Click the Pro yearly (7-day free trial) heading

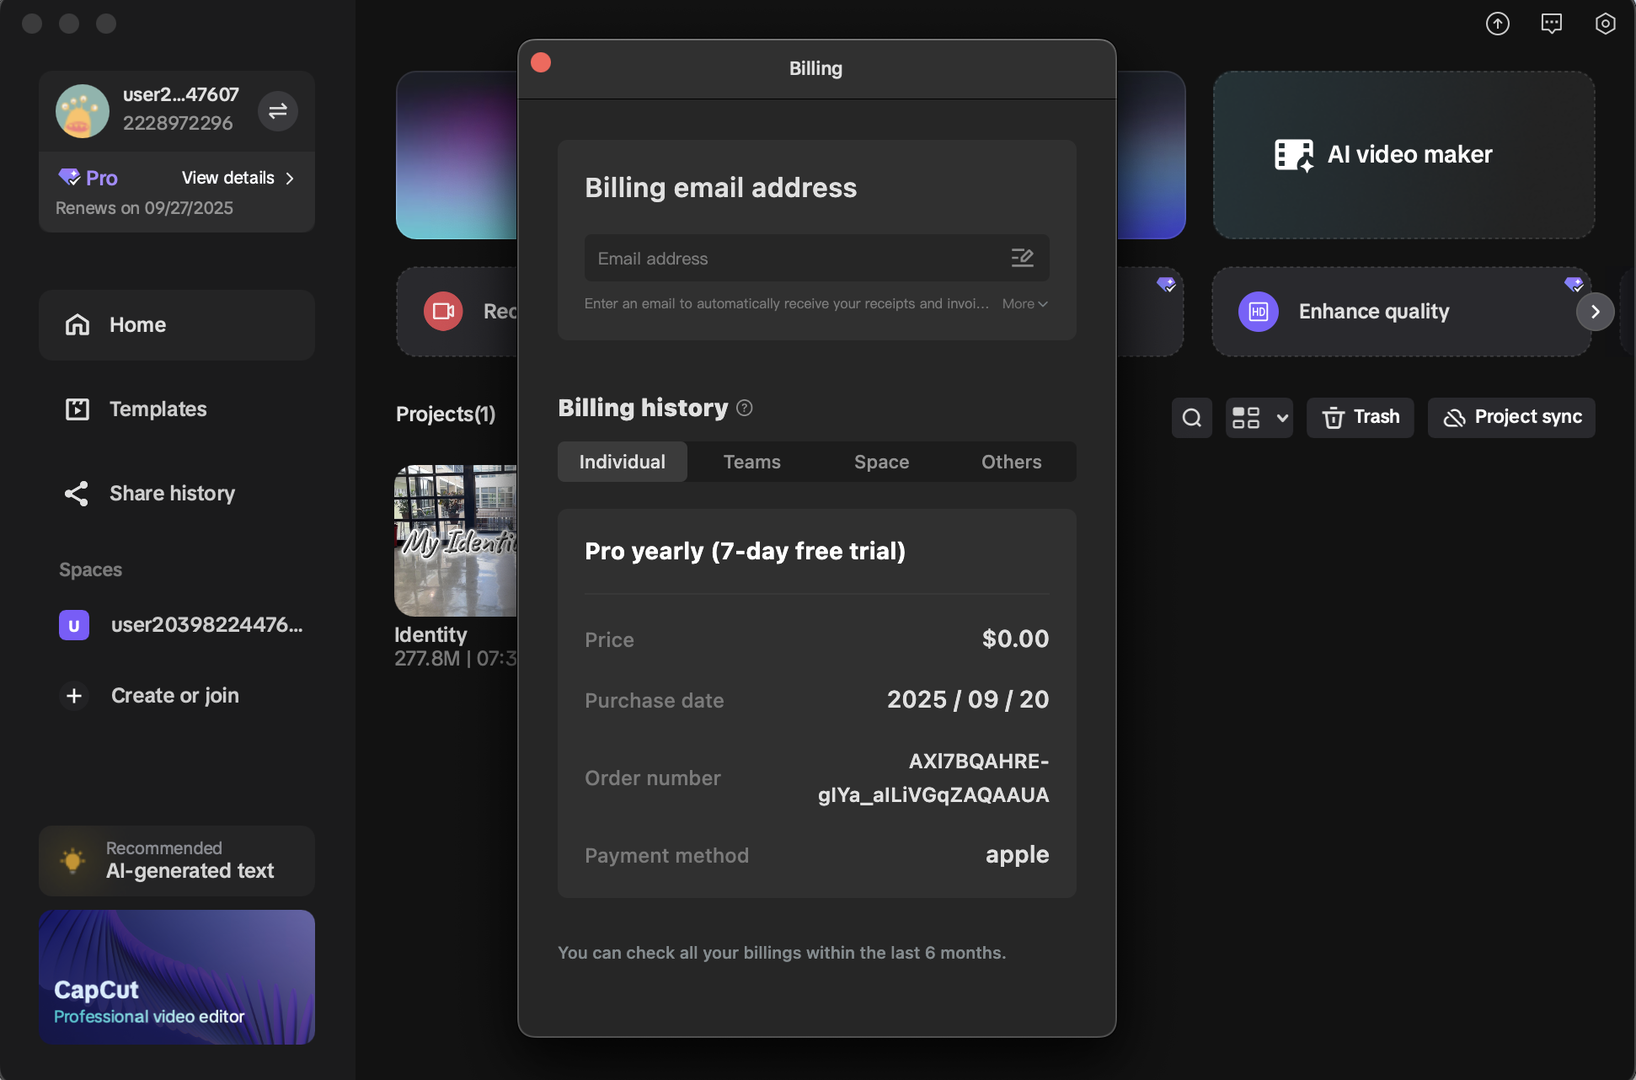(745, 551)
